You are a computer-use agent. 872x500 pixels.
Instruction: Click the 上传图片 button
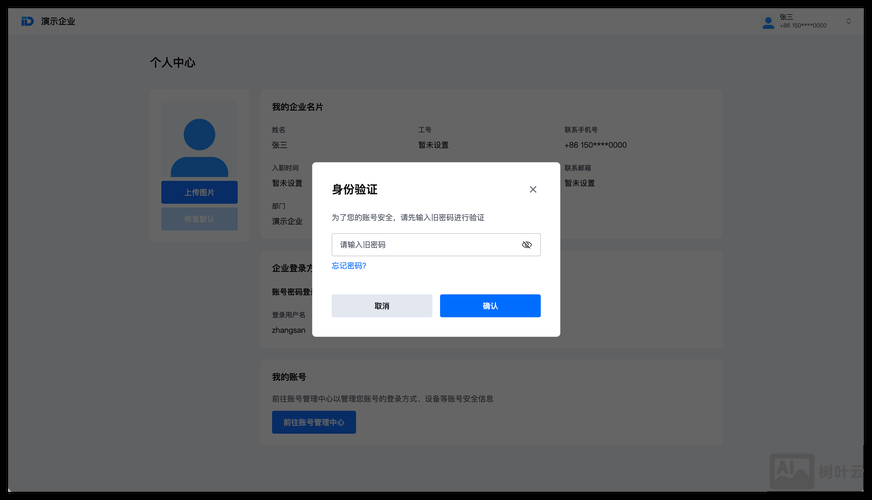199,192
